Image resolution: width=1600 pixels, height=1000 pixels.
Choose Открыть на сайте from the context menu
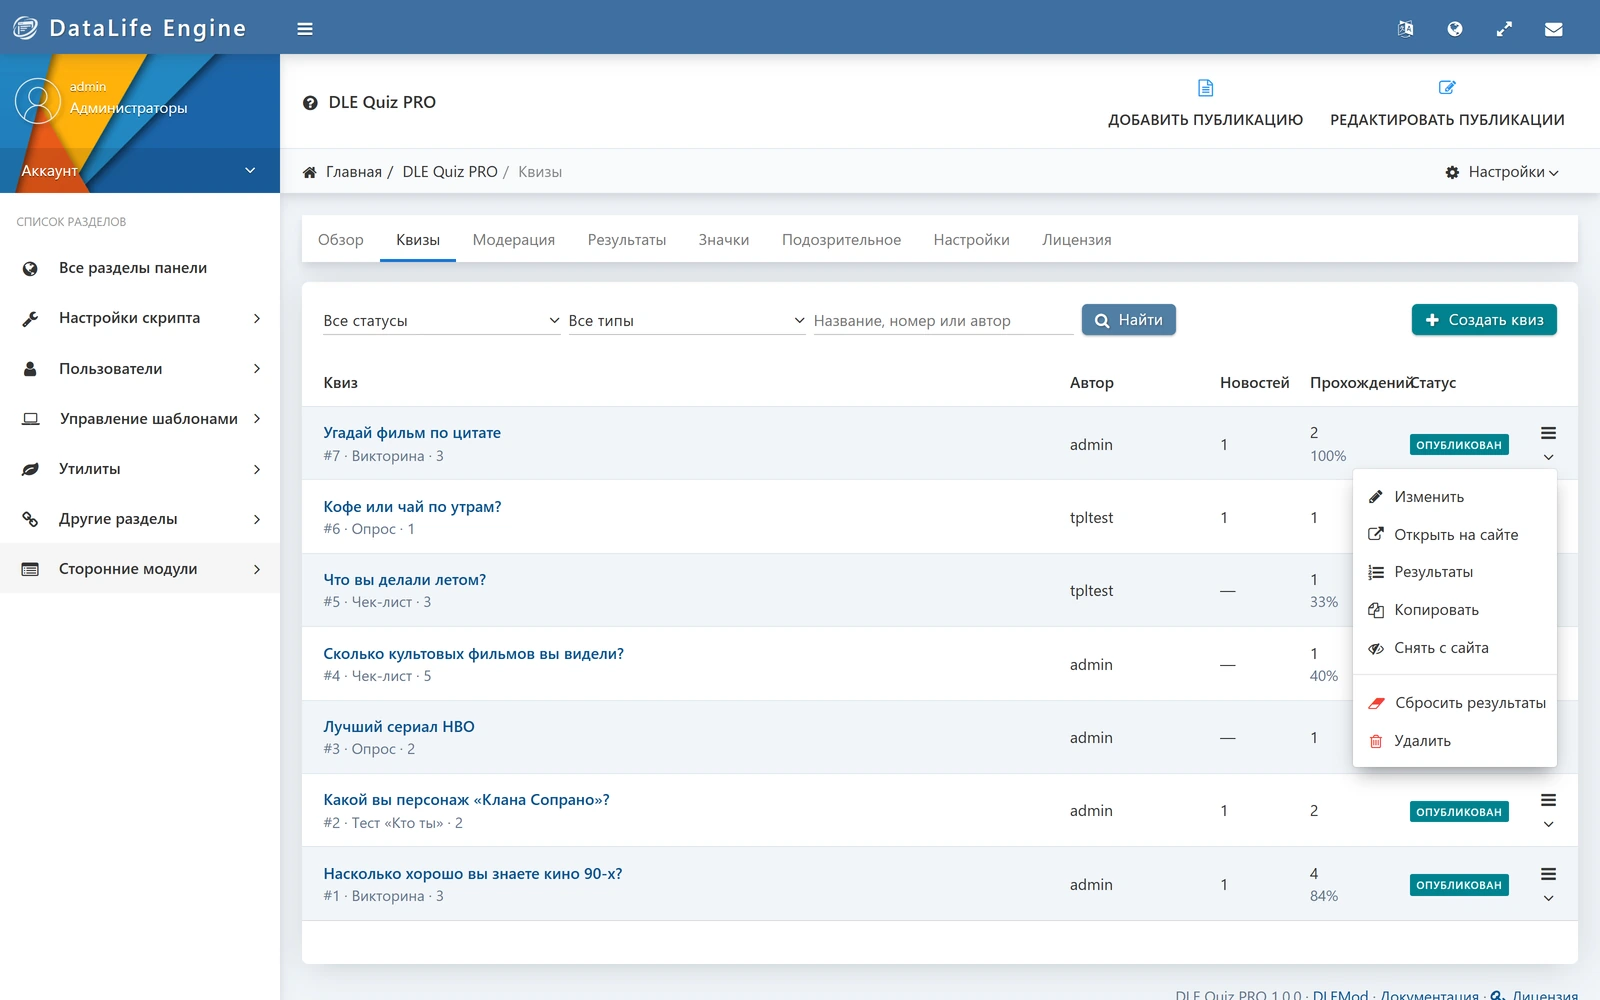click(x=1454, y=535)
